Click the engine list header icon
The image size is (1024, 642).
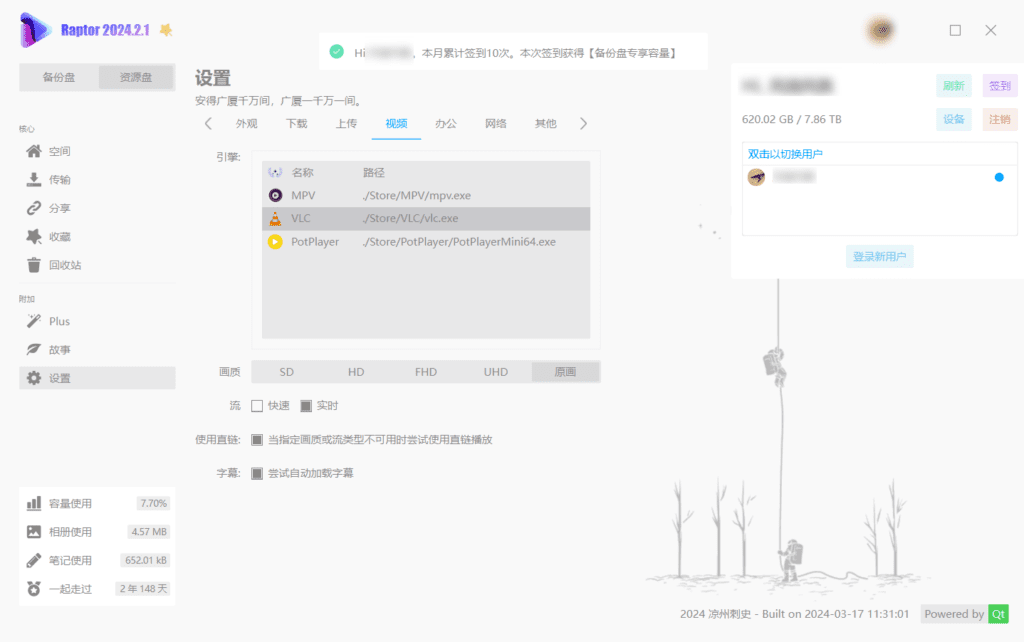click(x=276, y=172)
